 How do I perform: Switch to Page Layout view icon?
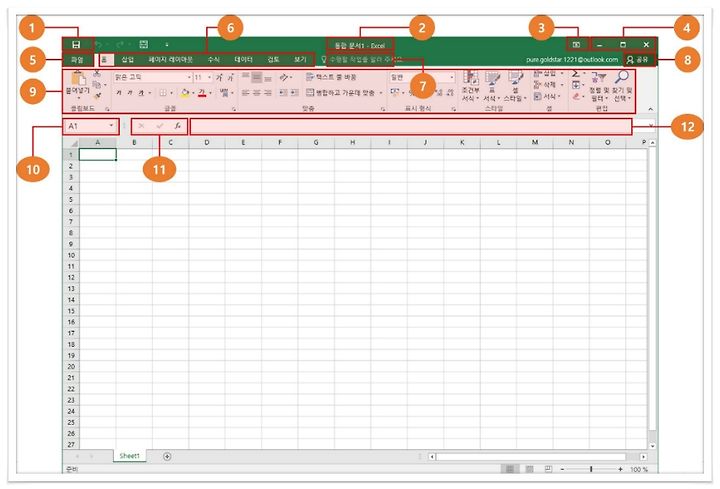(x=529, y=469)
